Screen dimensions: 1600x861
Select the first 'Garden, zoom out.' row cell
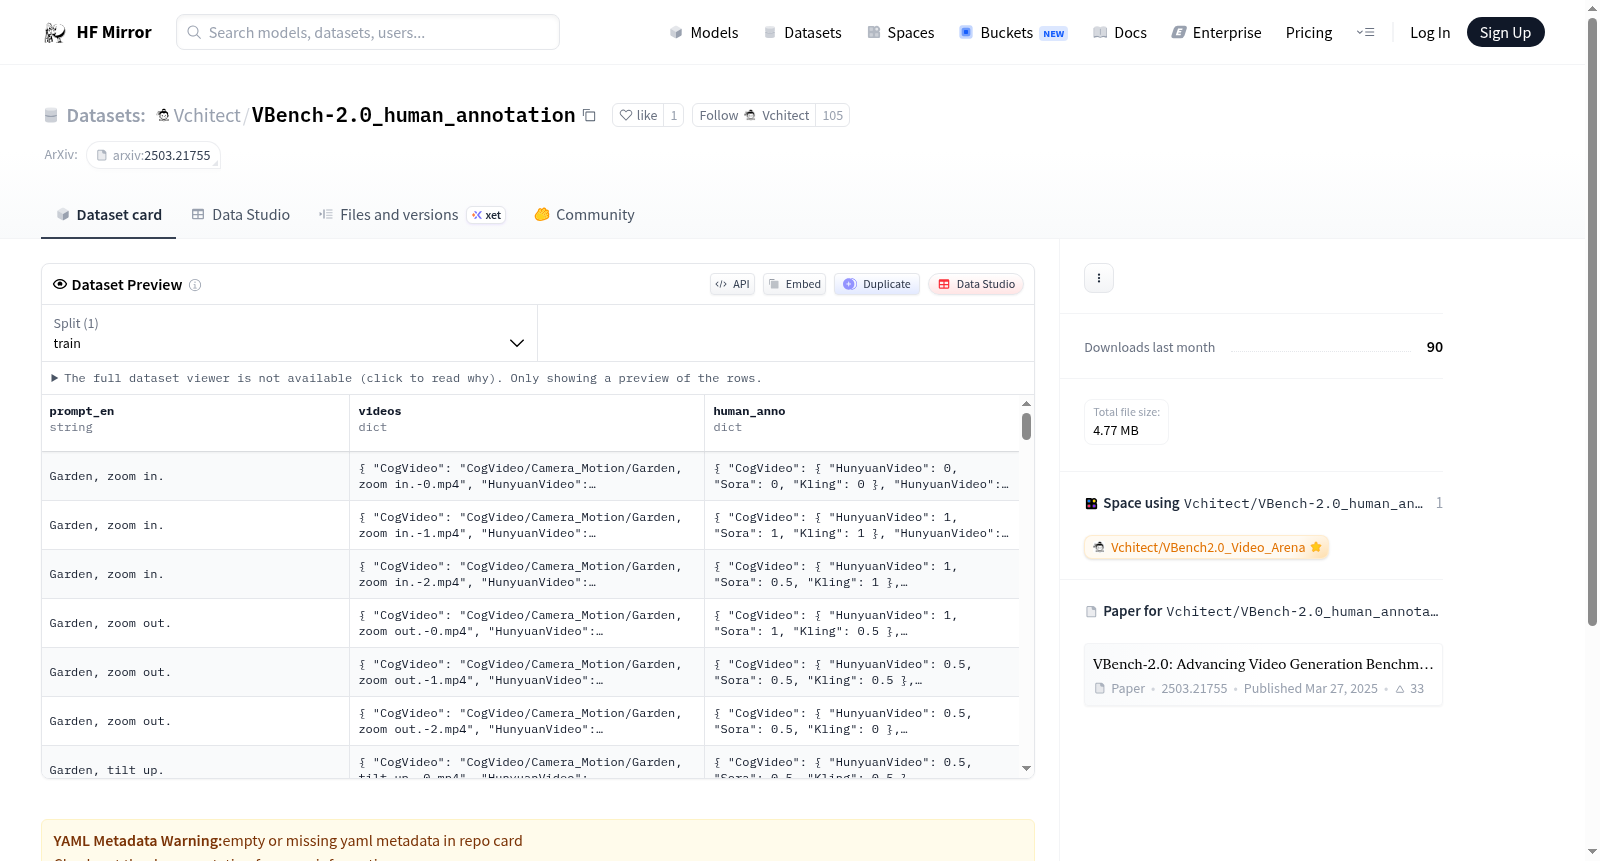(x=195, y=624)
